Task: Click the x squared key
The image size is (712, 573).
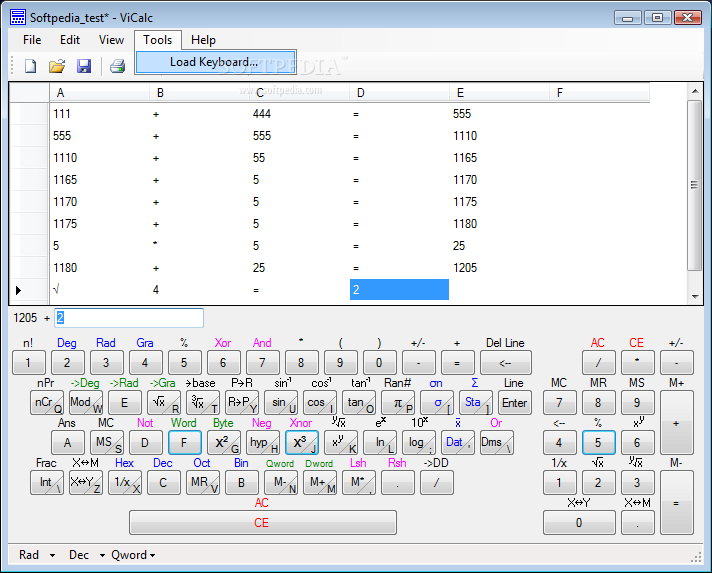Action: click(224, 443)
